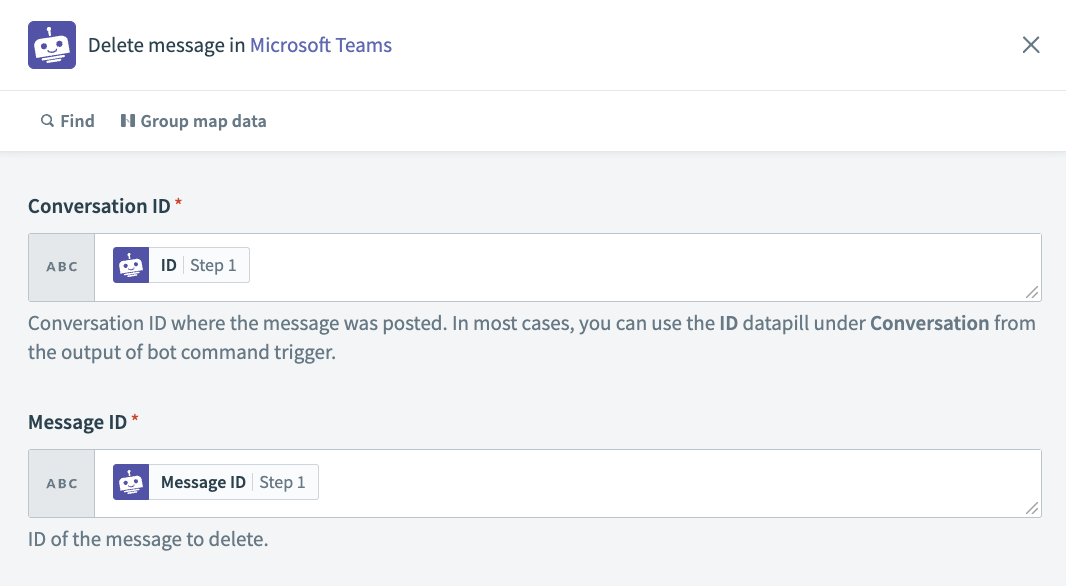
Task: Close the Delete message step panel
Action: point(1031,44)
